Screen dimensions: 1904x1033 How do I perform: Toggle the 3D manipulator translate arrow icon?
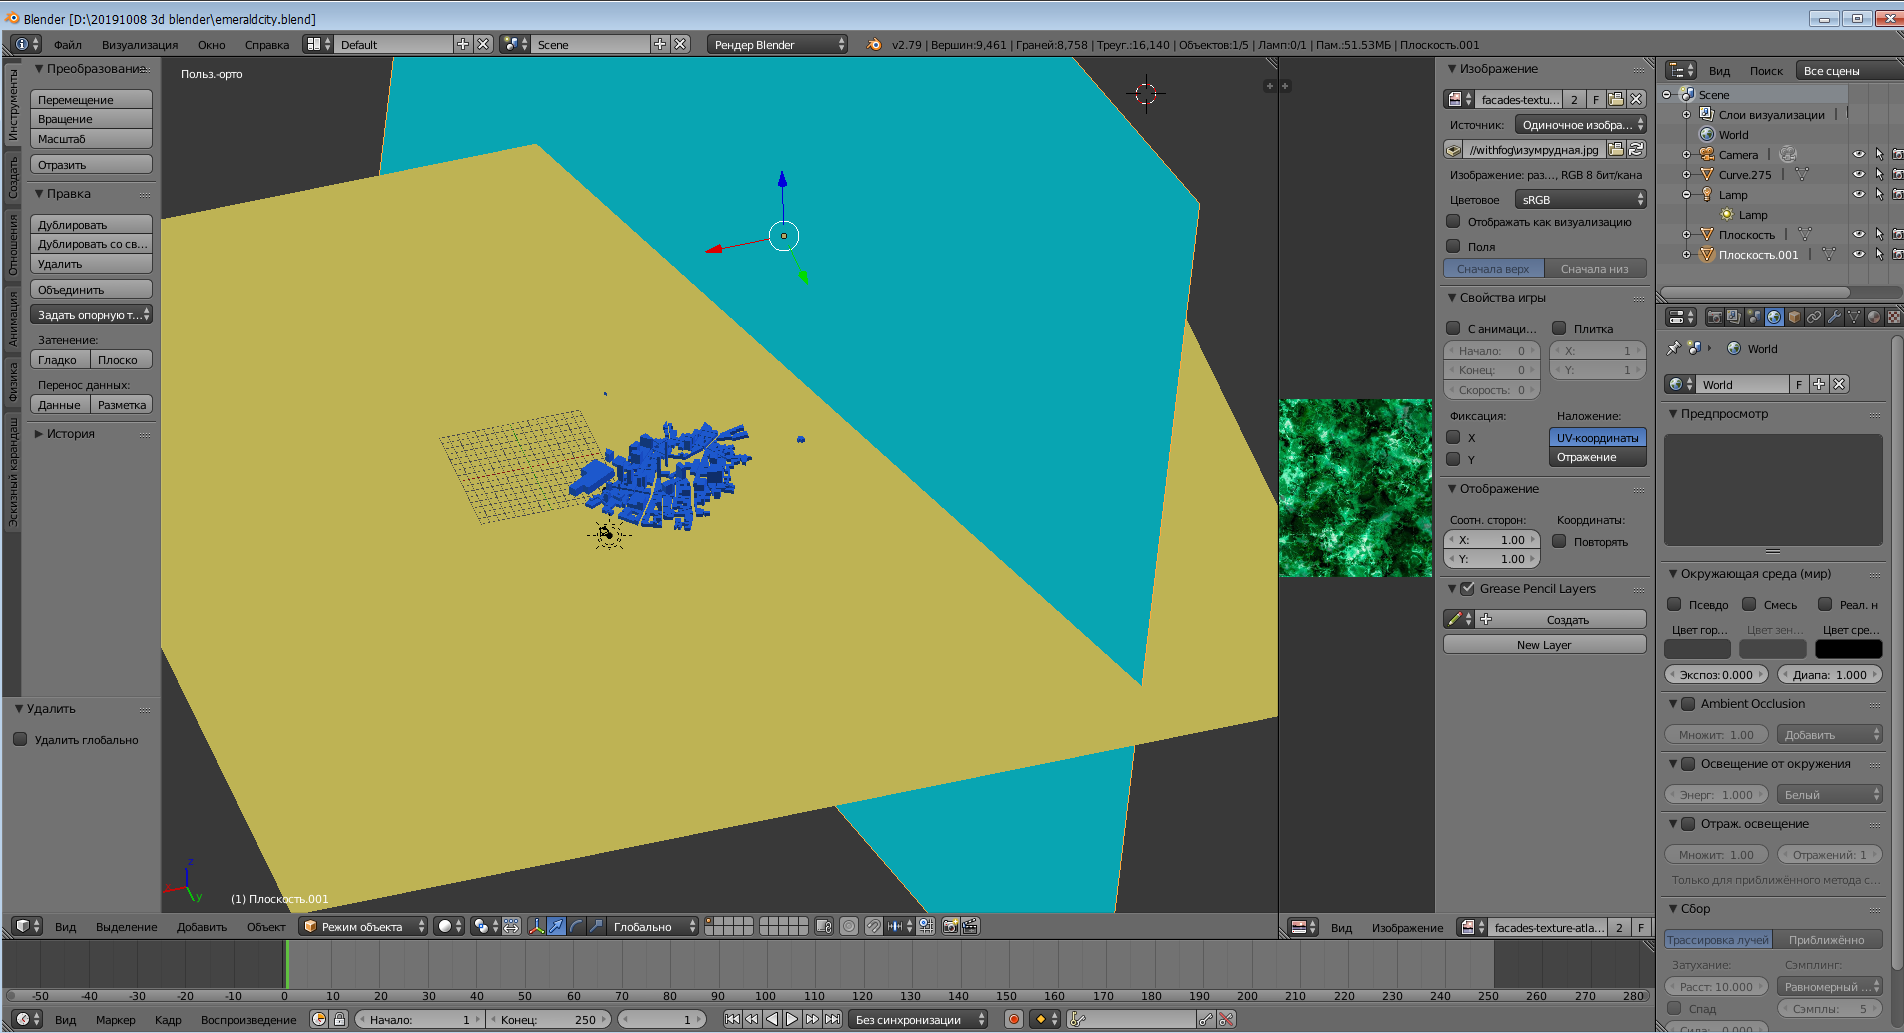[556, 926]
